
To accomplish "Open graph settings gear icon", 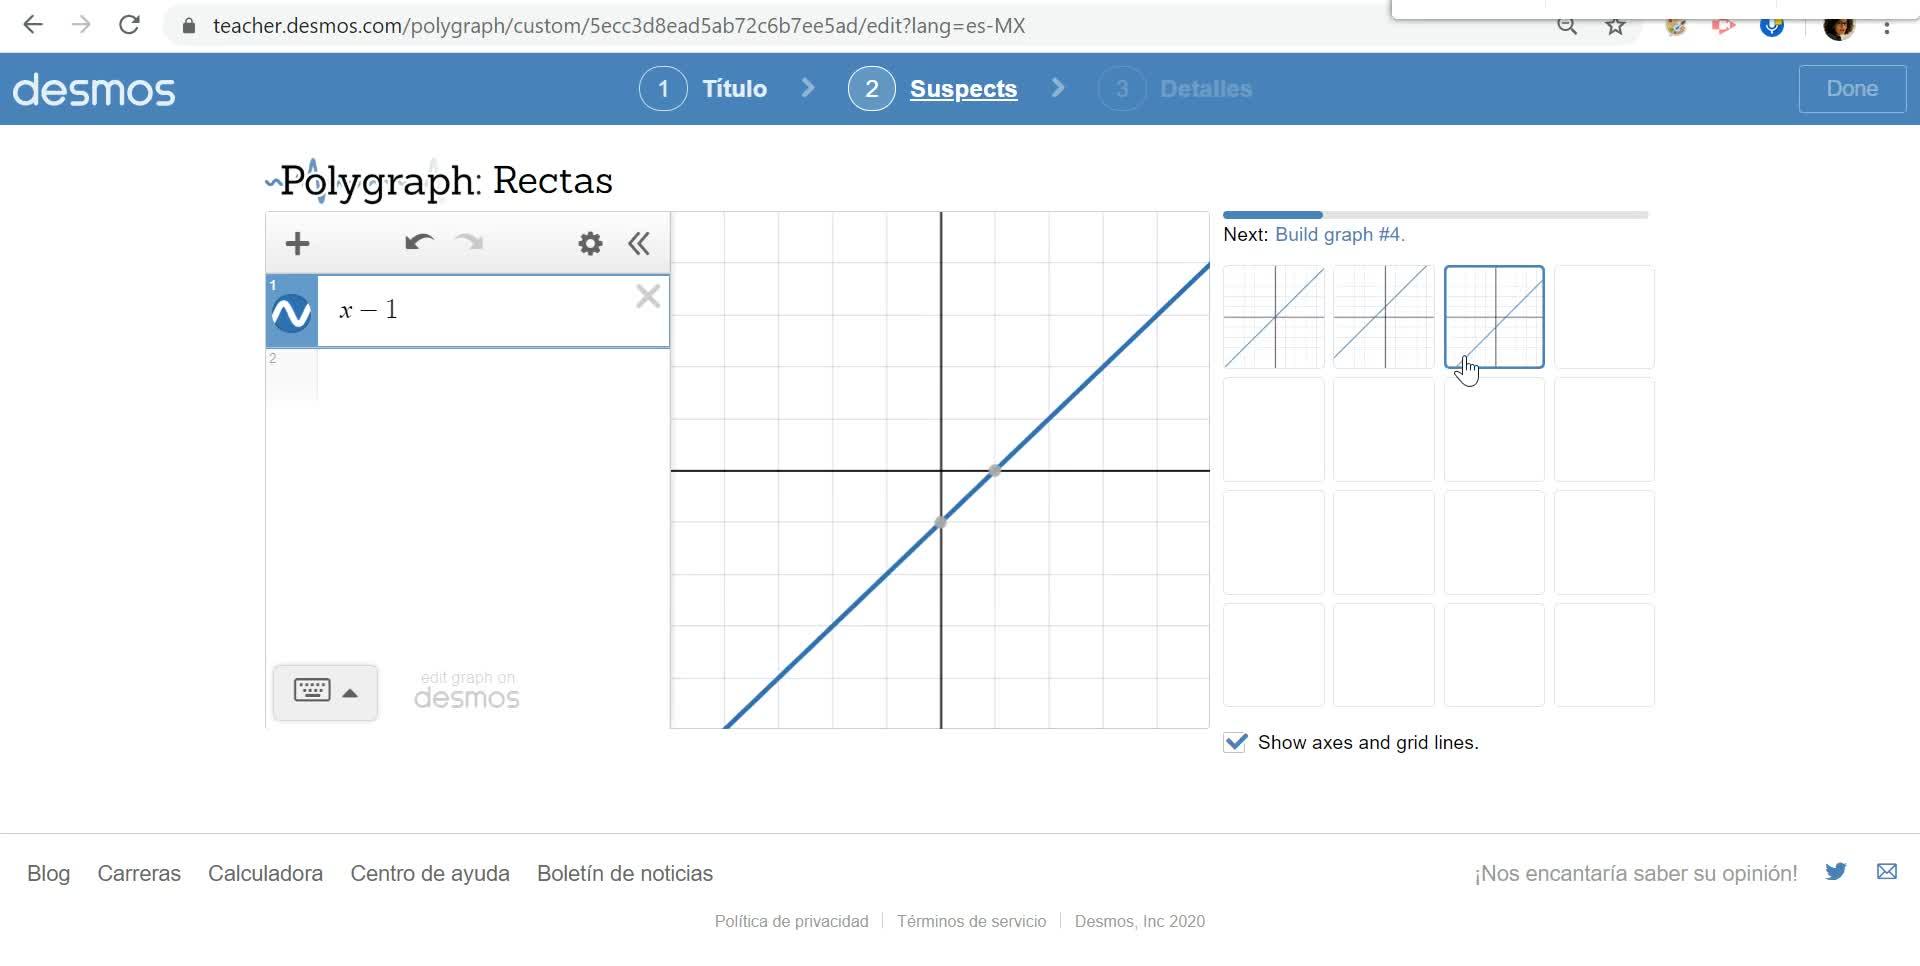I will 590,243.
